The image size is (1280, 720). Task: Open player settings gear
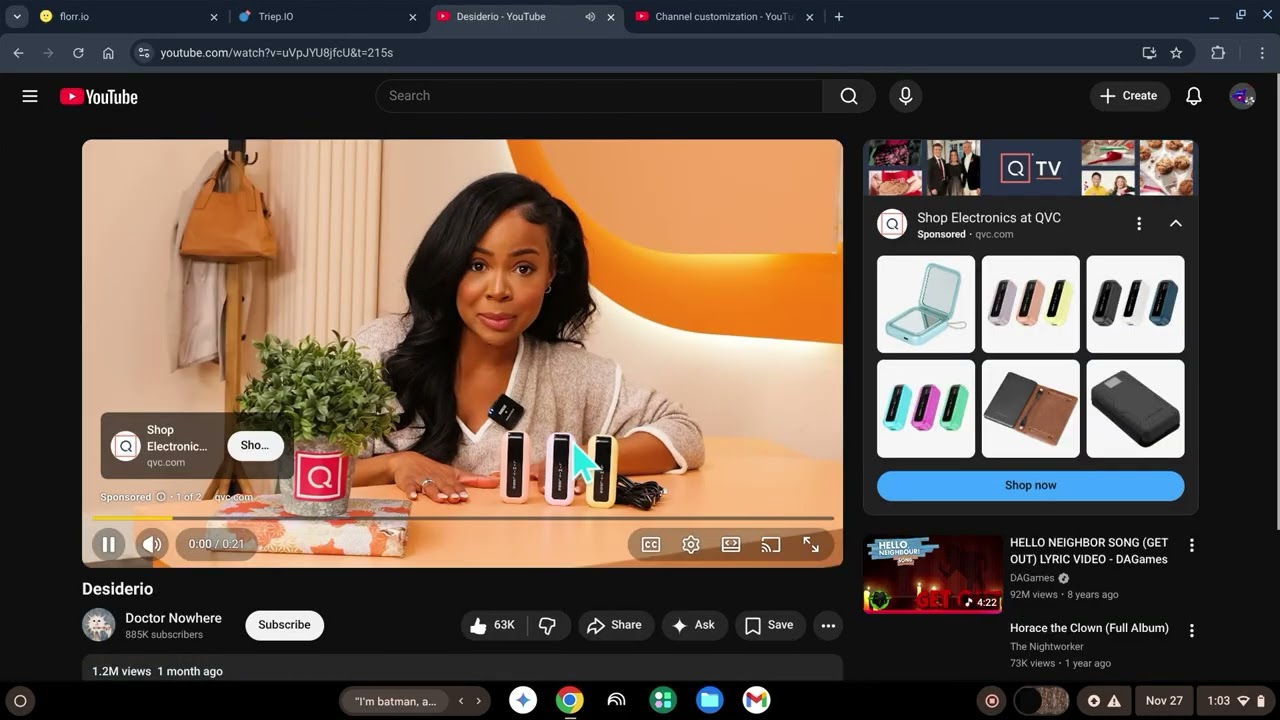pos(691,544)
